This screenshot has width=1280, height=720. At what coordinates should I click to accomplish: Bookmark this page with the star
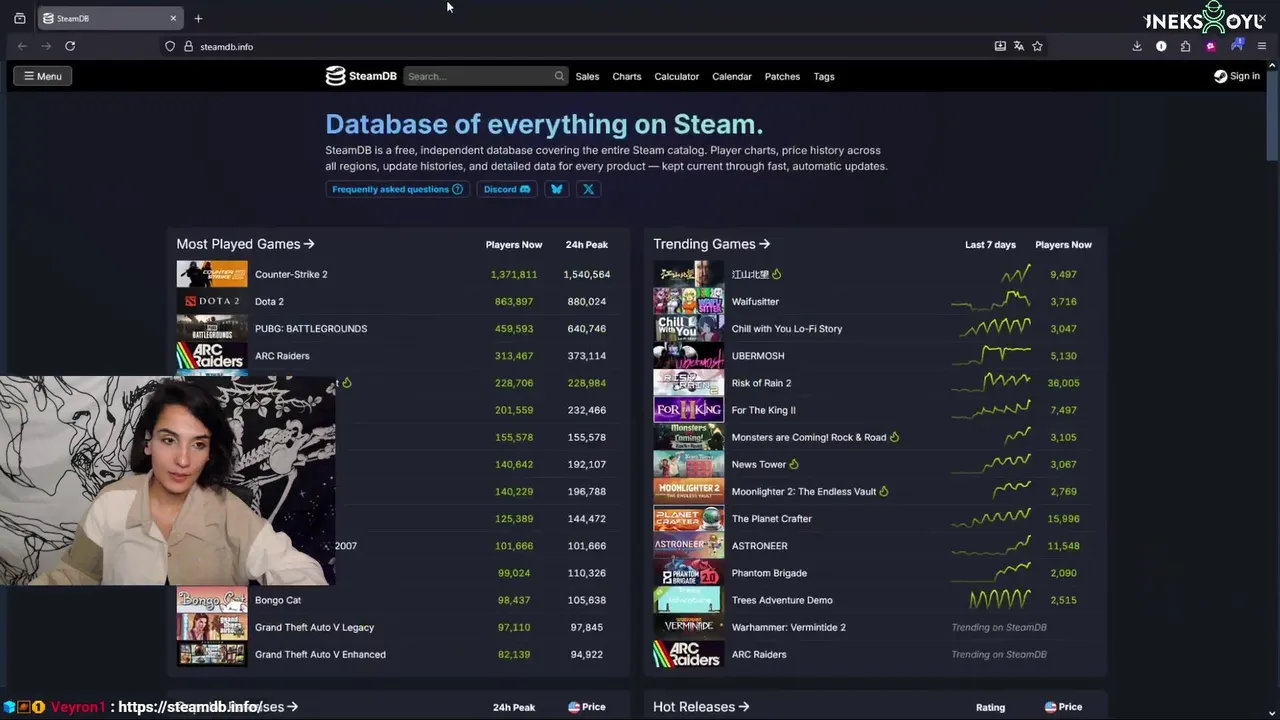click(x=1037, y=46)
